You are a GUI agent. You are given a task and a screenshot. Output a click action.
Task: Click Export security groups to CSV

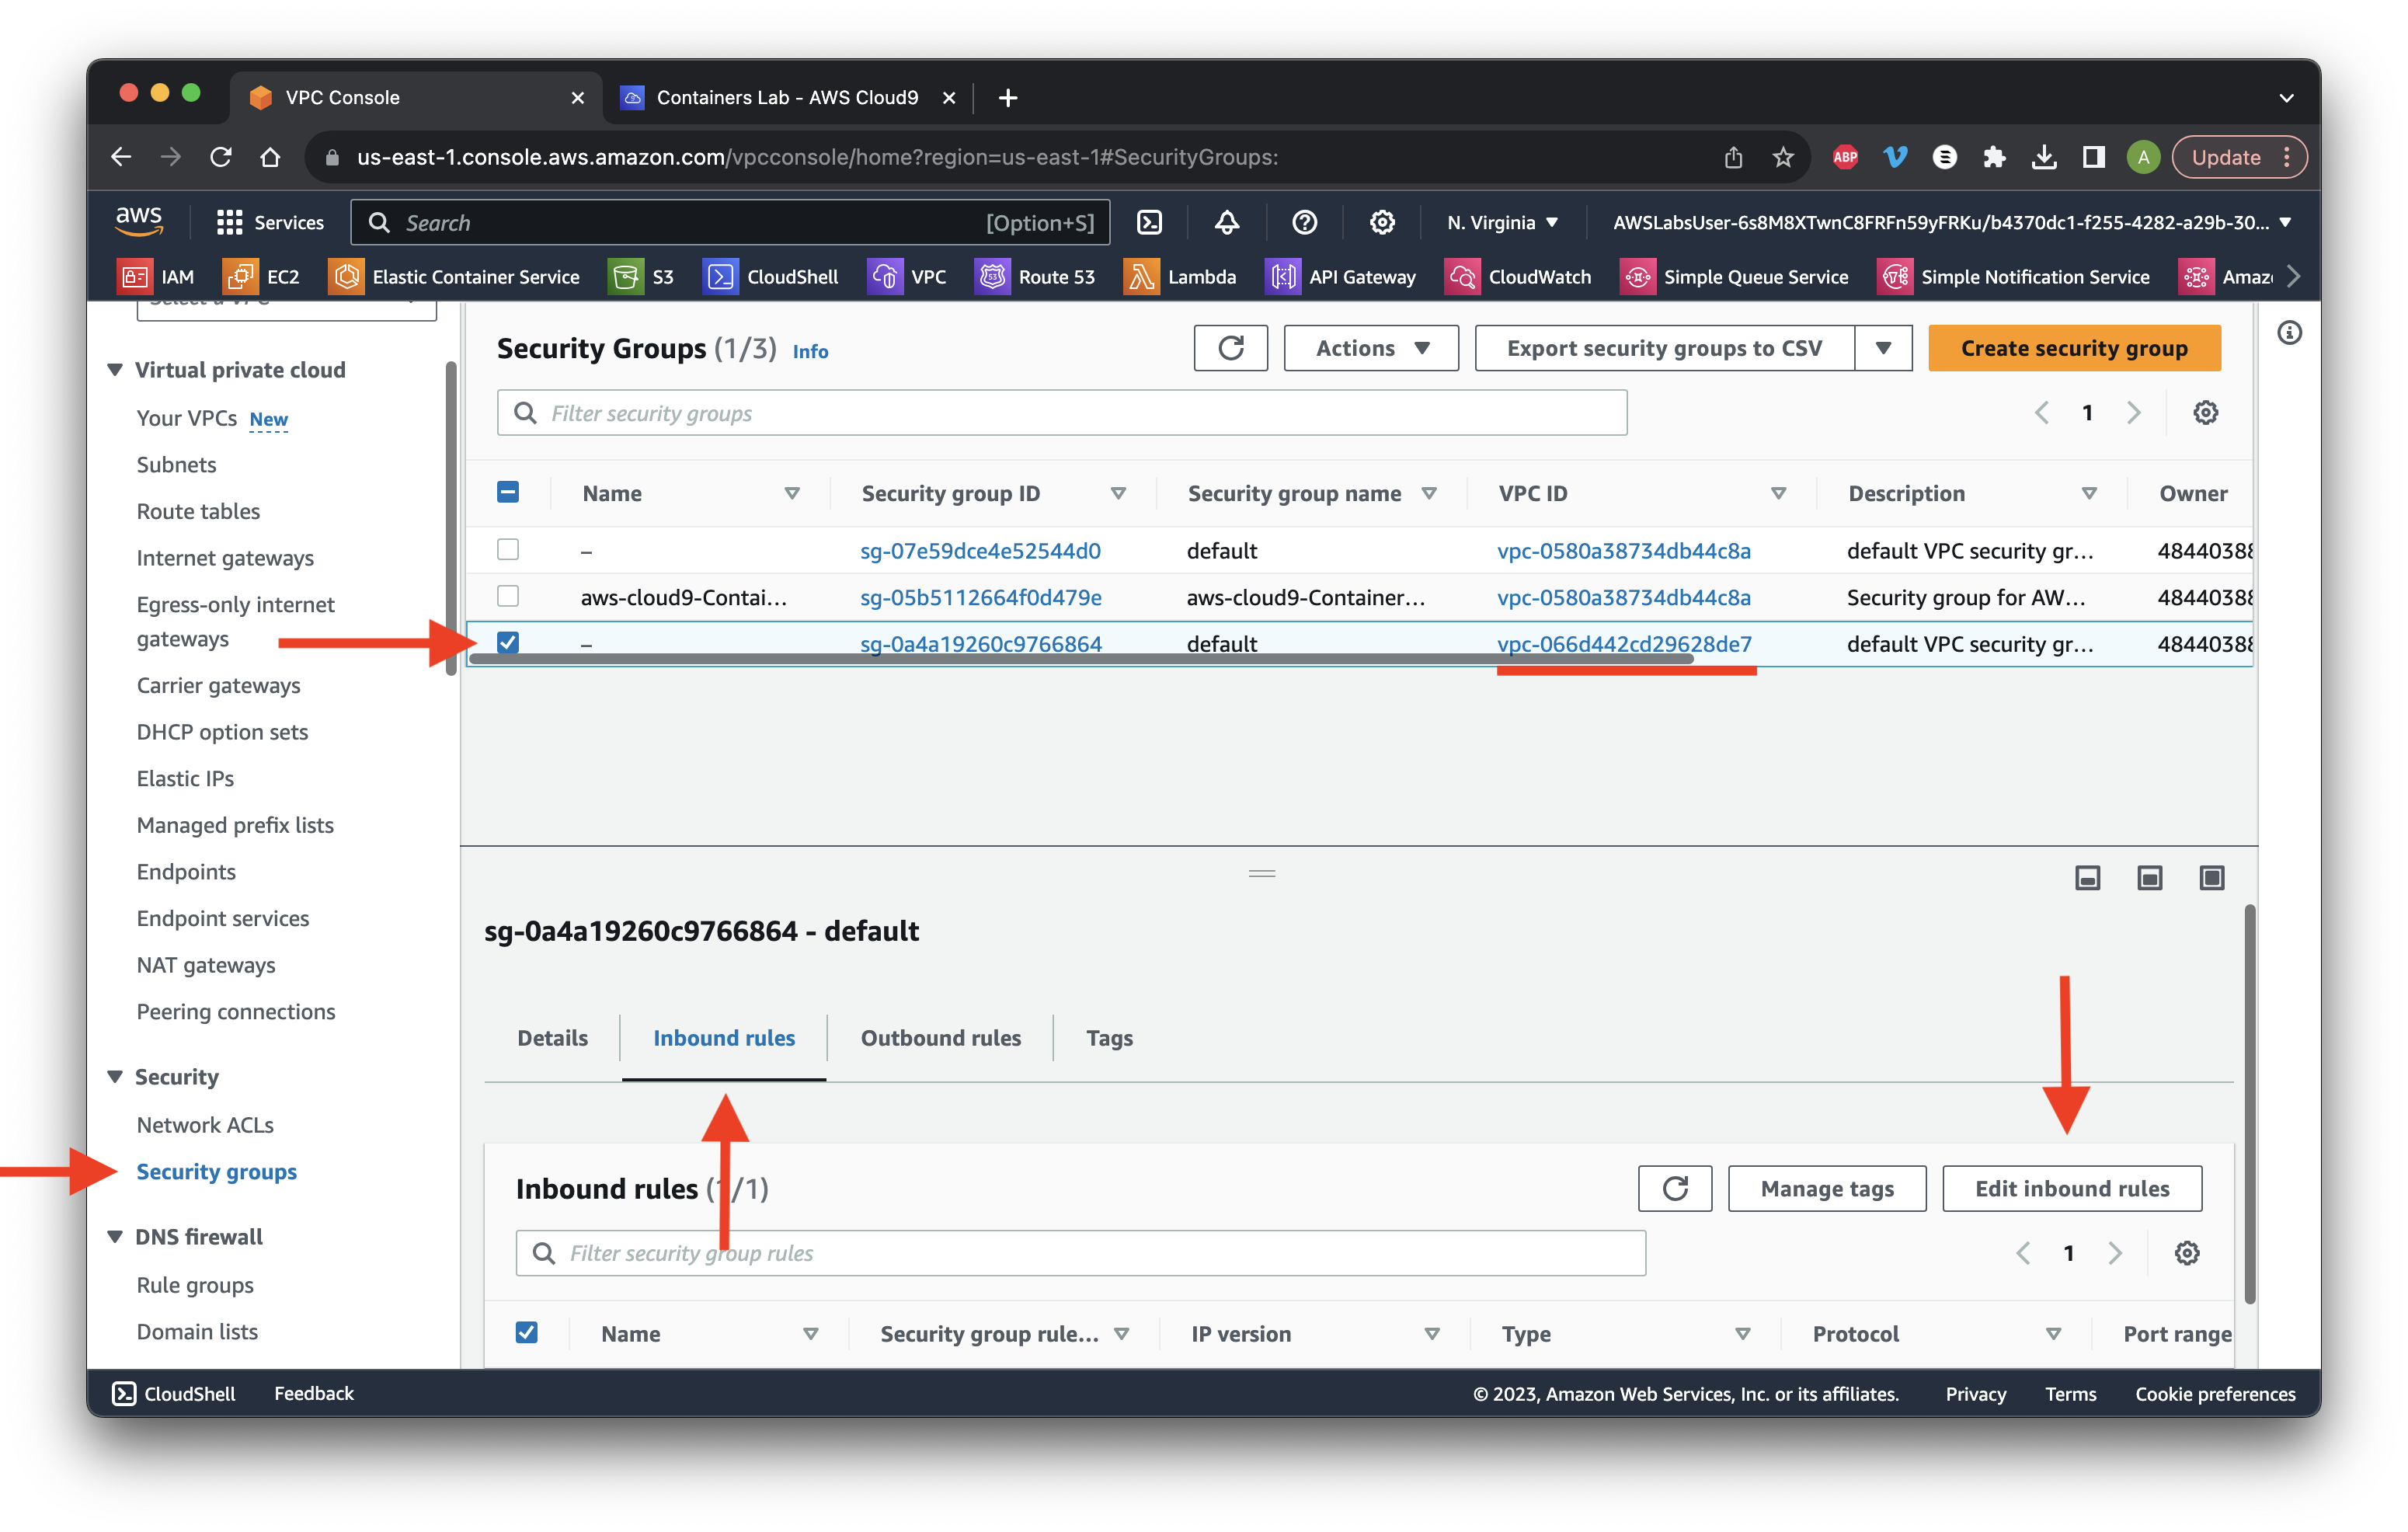click(1664, 348)
